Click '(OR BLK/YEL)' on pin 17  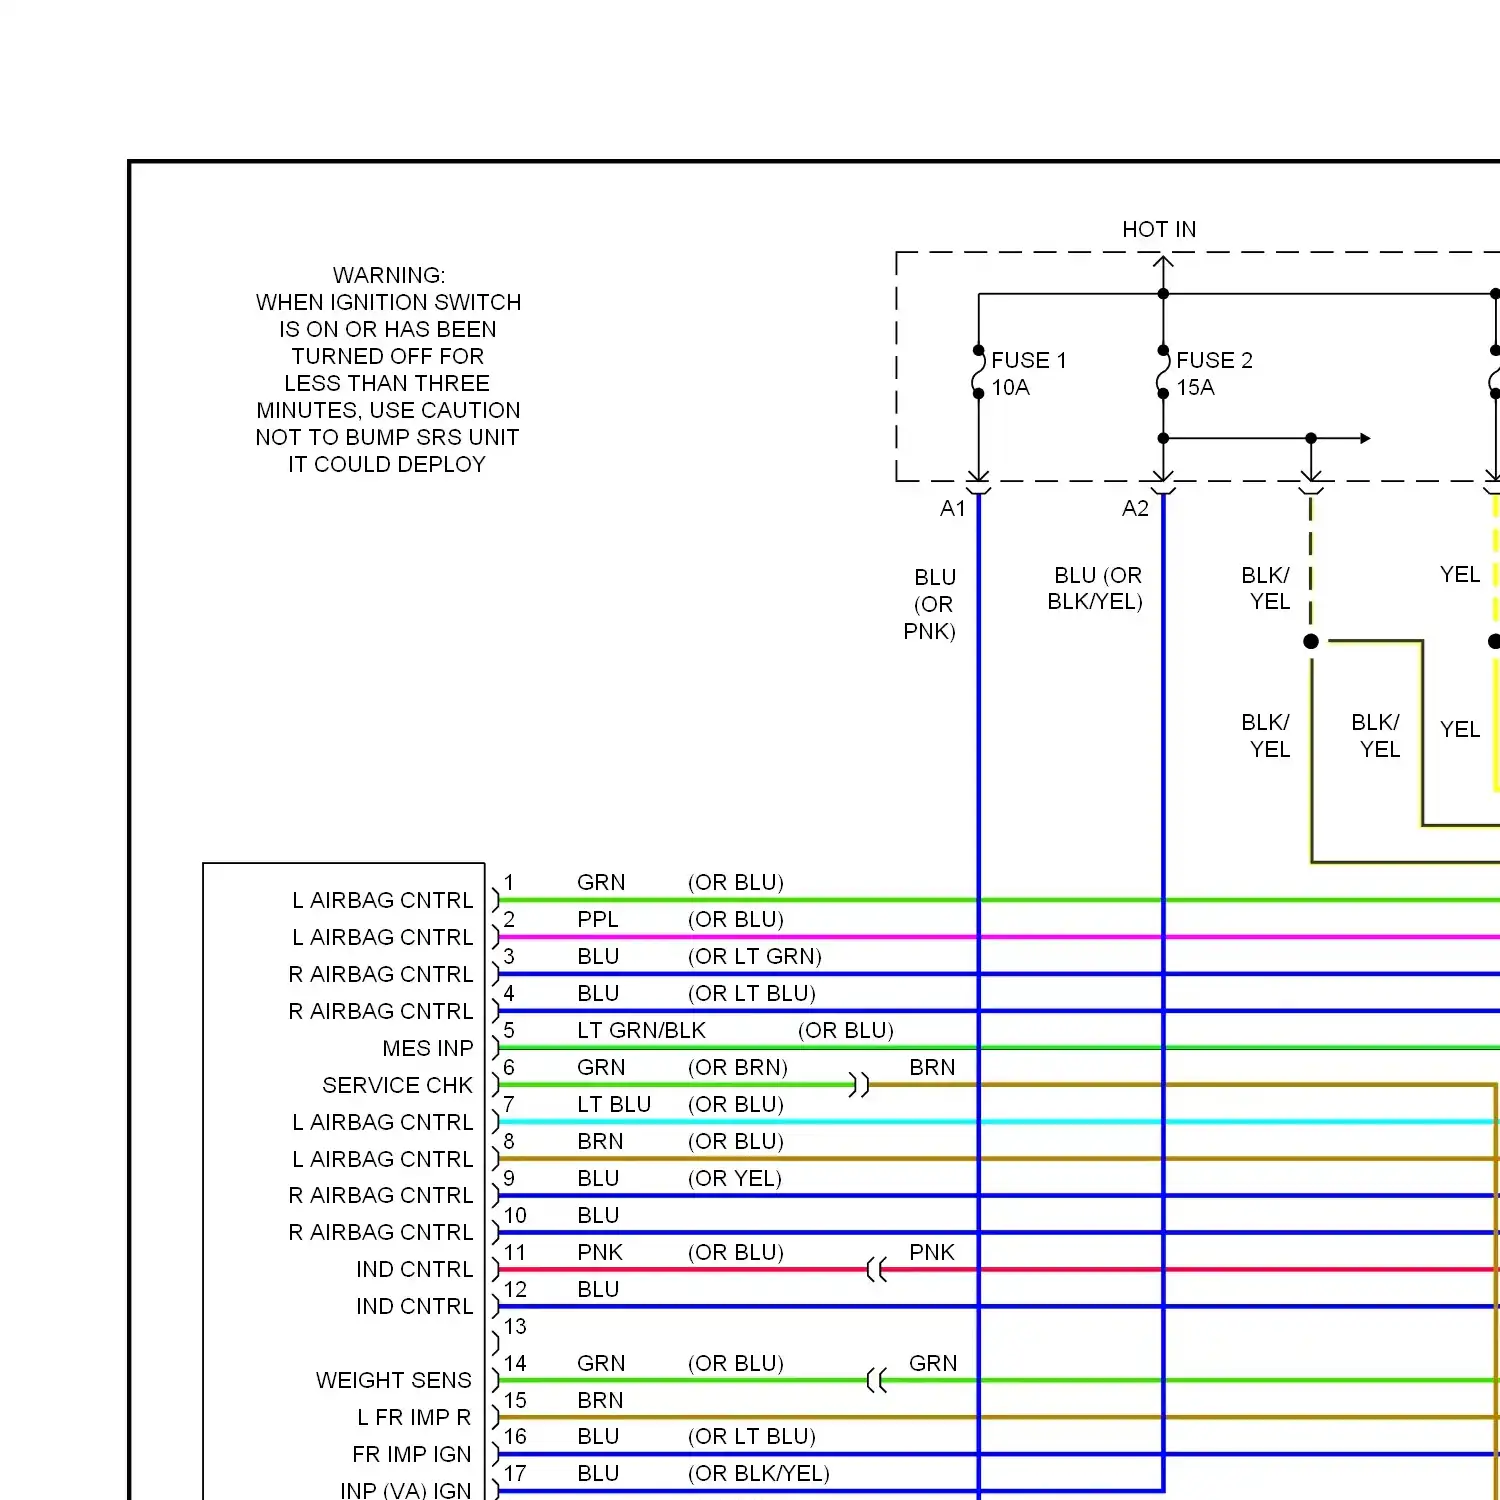759,1473
